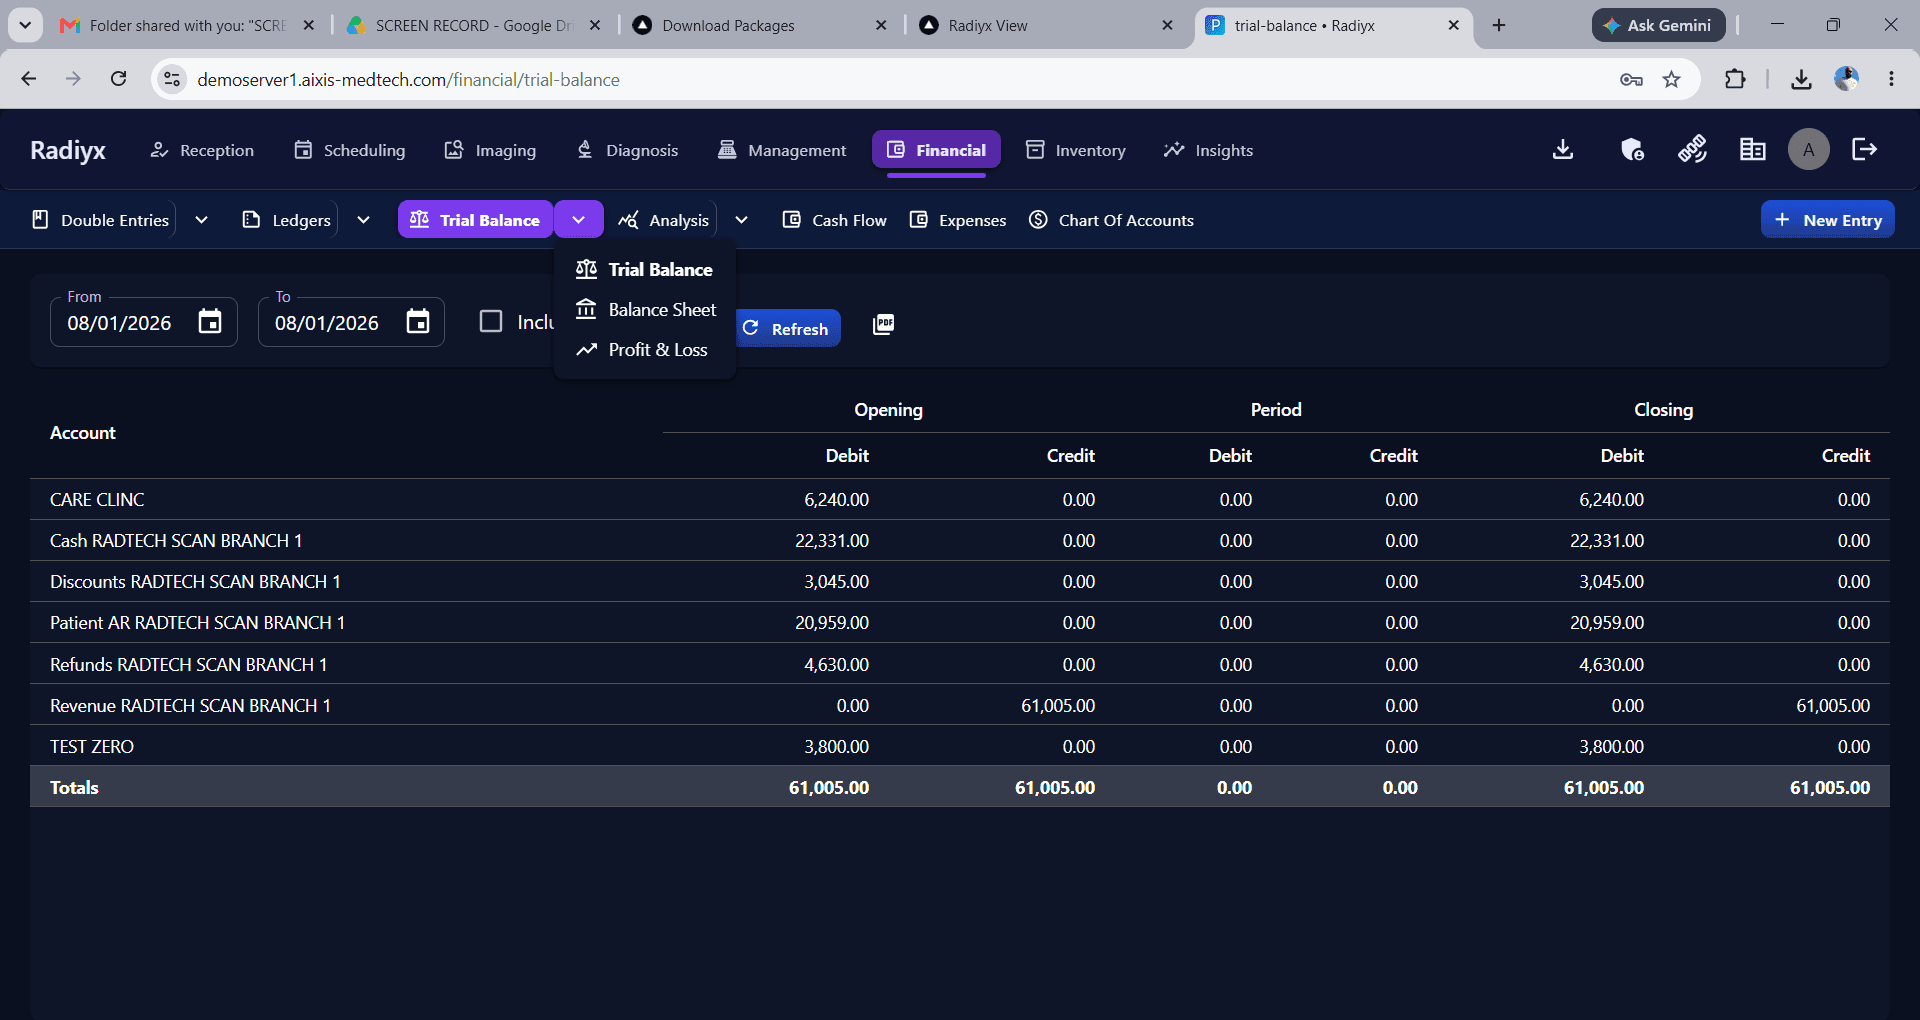Image resolution: width=1920 pixels, height=1020 pixels.
Task: Open the Chrome three-dot menu
Action: pos(1891,79)
